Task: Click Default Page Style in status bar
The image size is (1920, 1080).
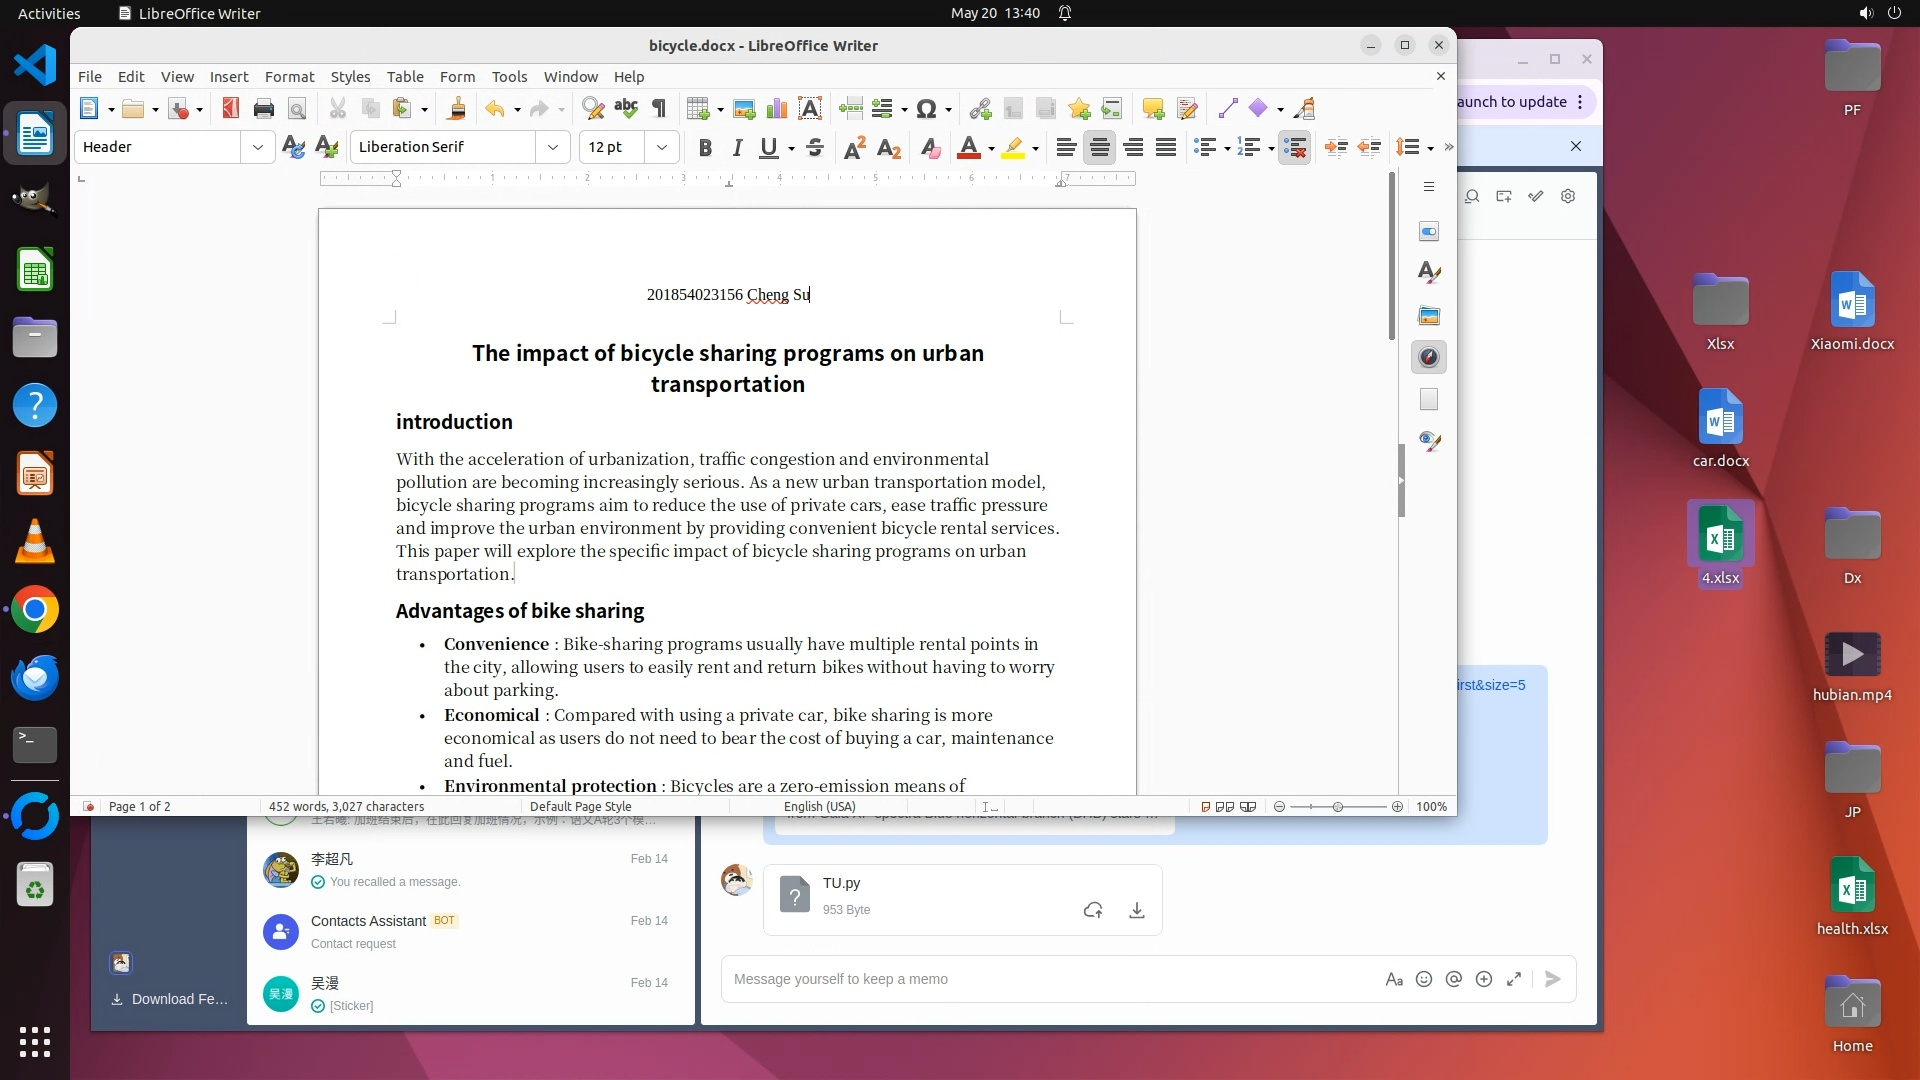Action: coord(580,806)
